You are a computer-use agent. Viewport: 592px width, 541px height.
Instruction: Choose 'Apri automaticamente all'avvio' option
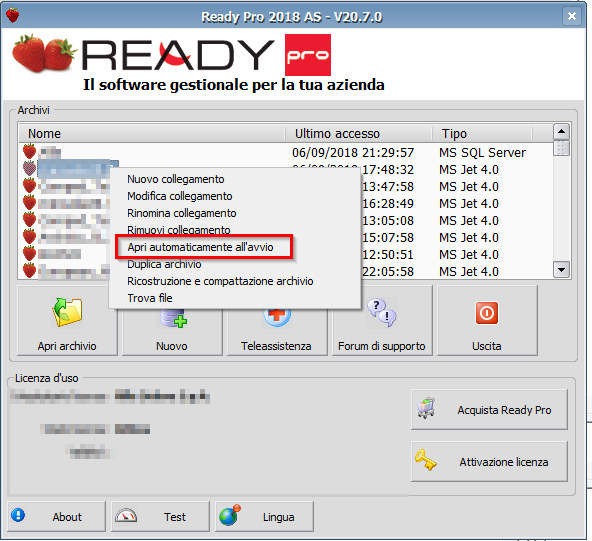click(x=200, y=247)
